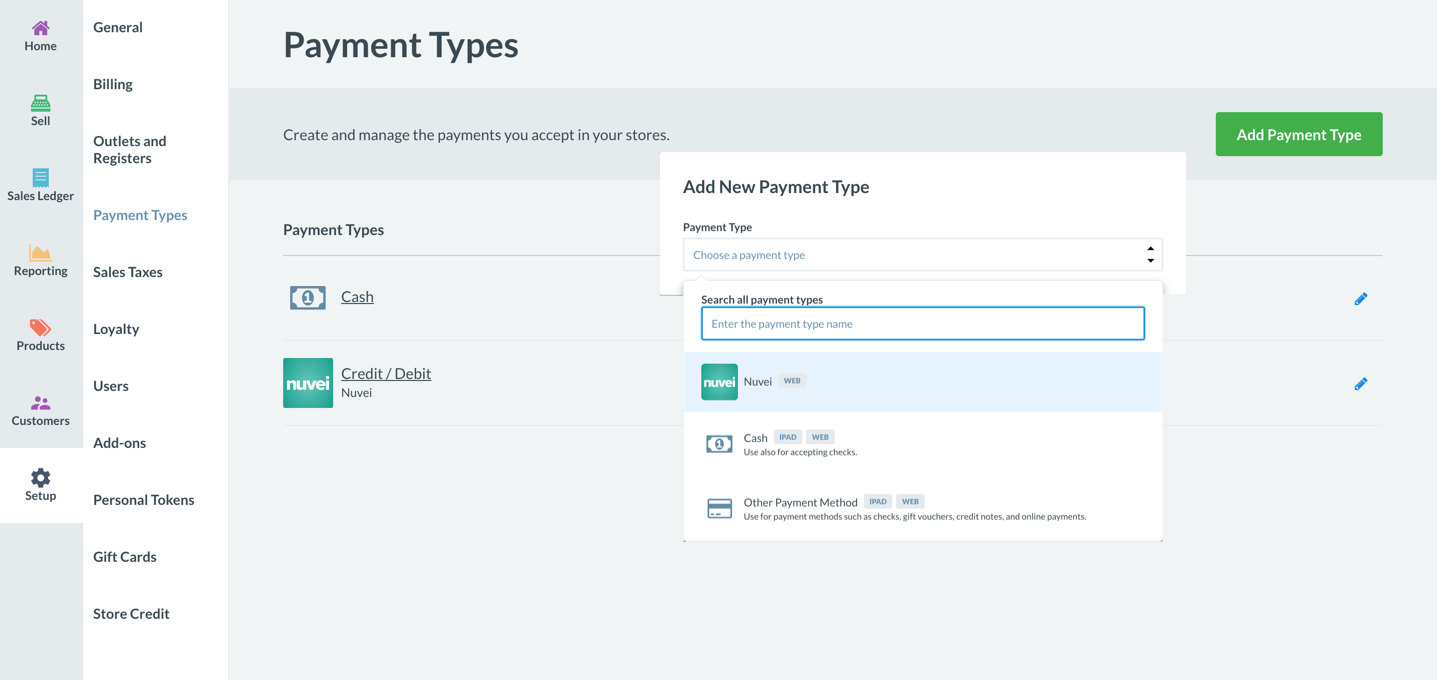Edit Cash payment type pencil icon
The width and height of the screenshot is (1437, 680).
[1360, 299]
